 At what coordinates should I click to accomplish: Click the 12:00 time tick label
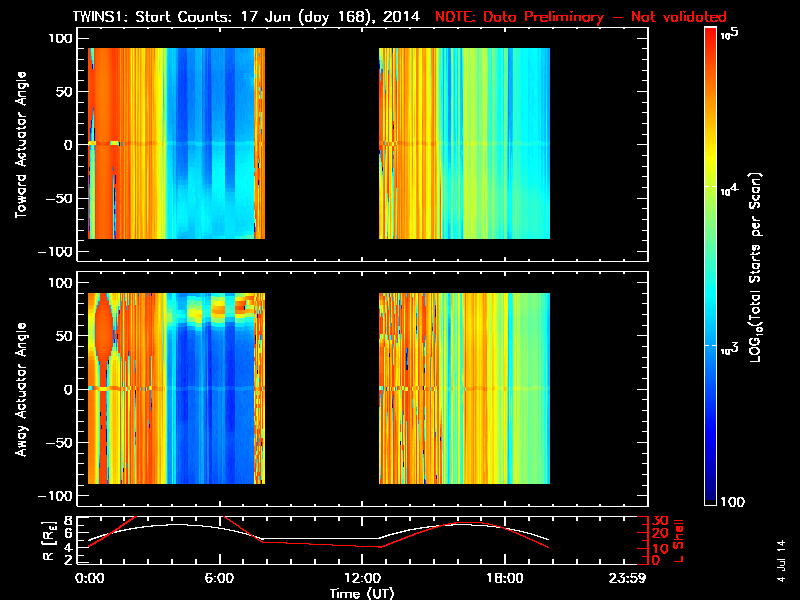(364, 579)
